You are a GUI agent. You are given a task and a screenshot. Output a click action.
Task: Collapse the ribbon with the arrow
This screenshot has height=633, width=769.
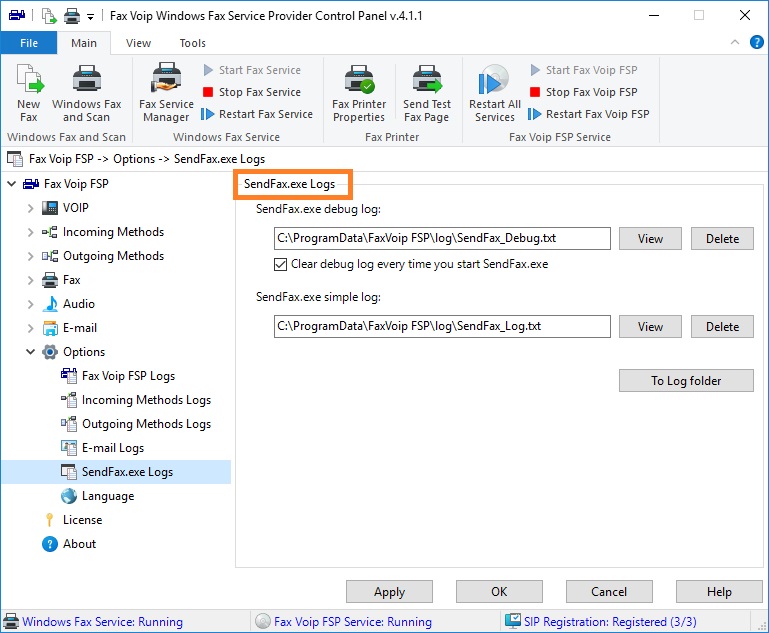pyautogui.click(x=735, y=42)
